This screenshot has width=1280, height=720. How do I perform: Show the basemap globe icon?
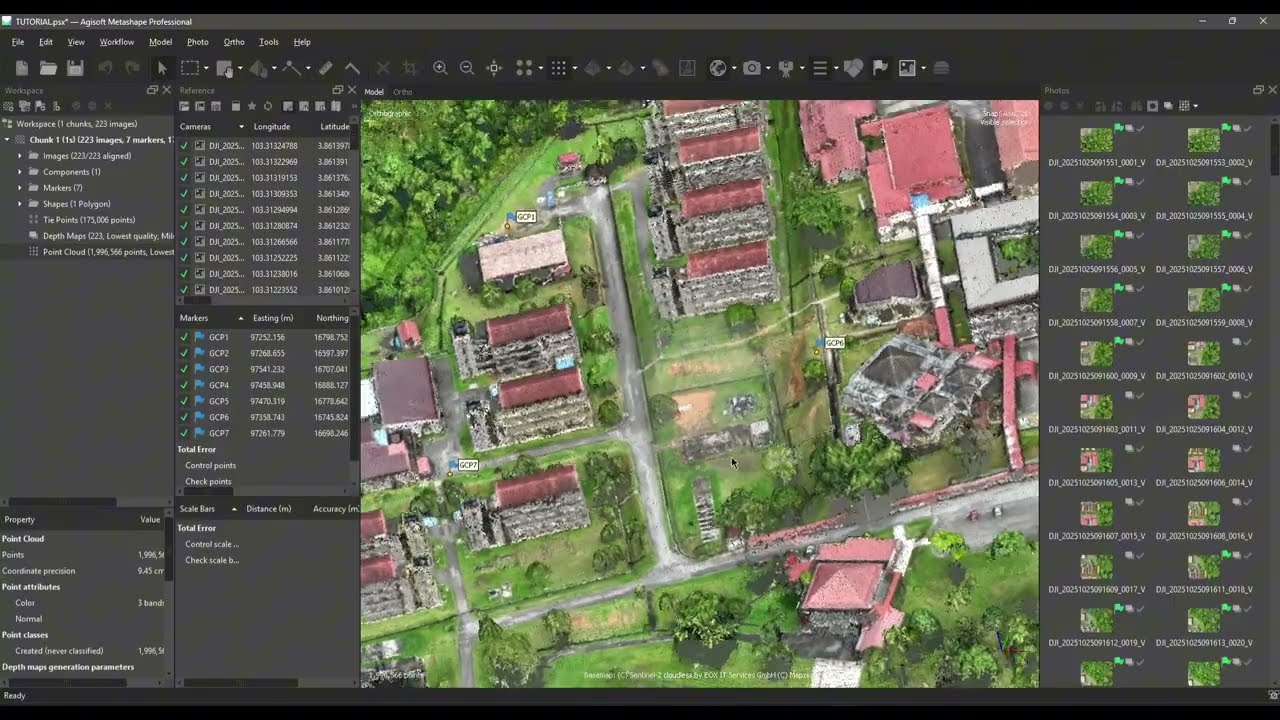[x=718, y=68]
